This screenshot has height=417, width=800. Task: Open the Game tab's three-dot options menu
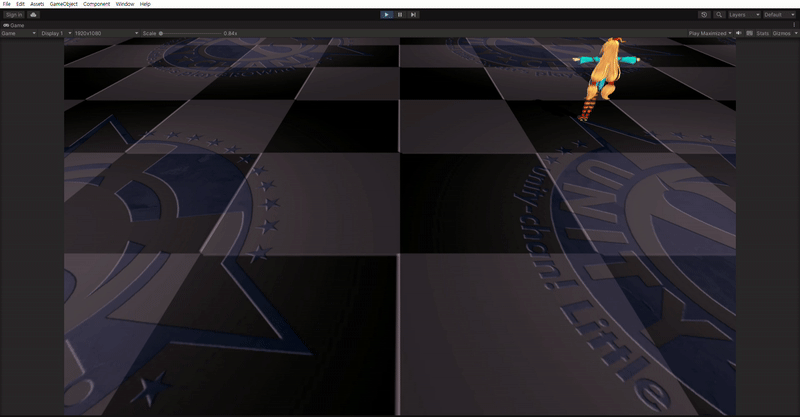point(794,25)
